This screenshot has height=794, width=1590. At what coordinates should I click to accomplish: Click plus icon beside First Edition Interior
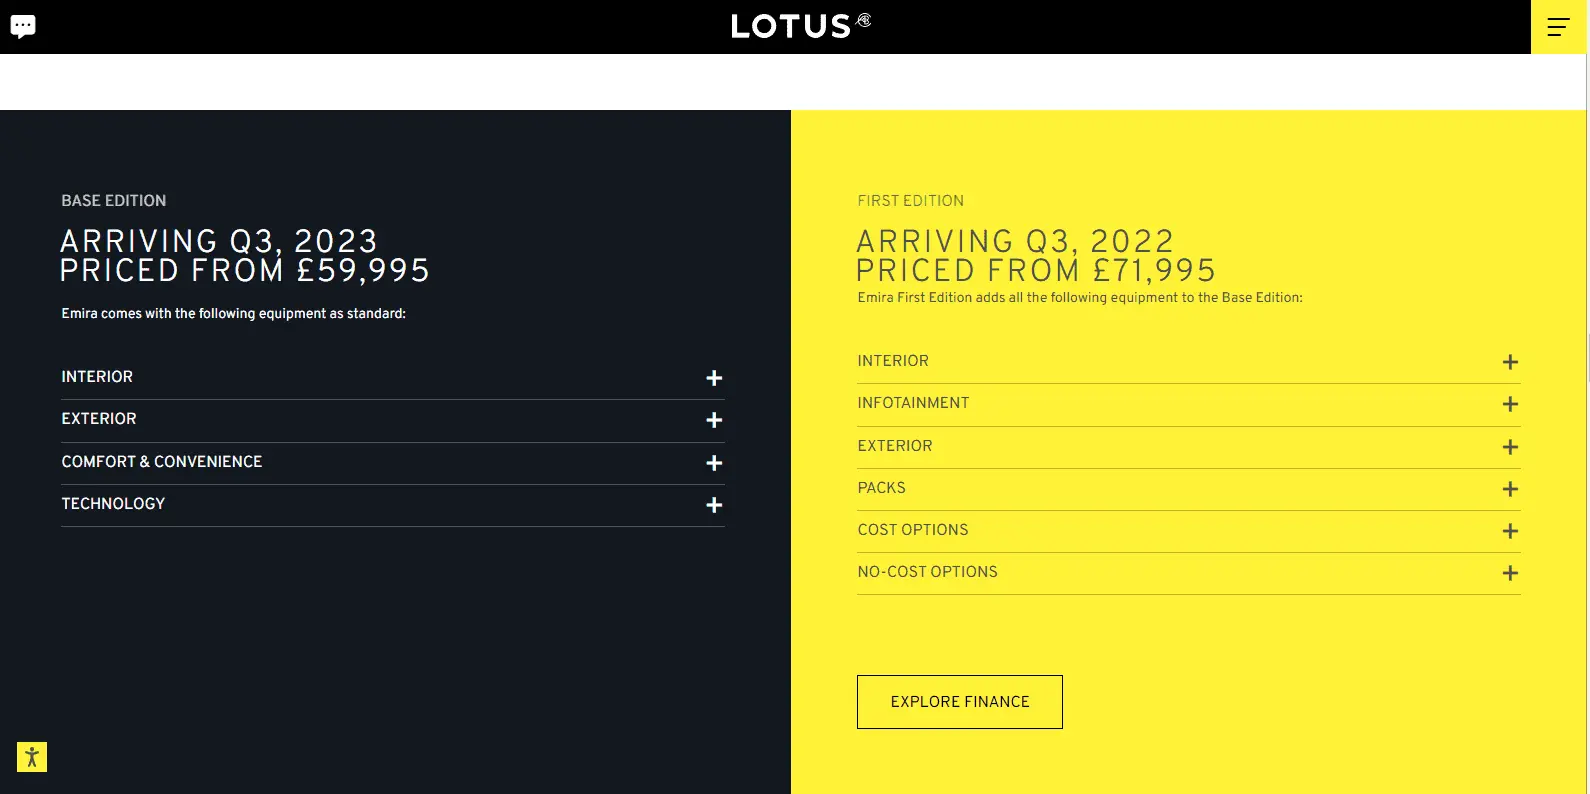click(1510, 362)
